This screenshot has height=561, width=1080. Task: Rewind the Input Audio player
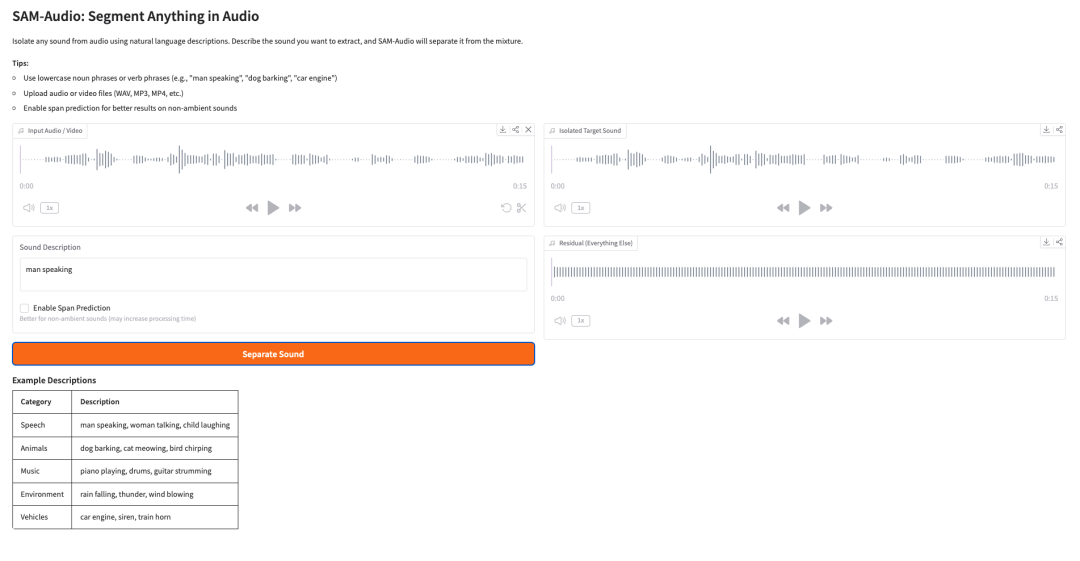[x=252, y=207]
